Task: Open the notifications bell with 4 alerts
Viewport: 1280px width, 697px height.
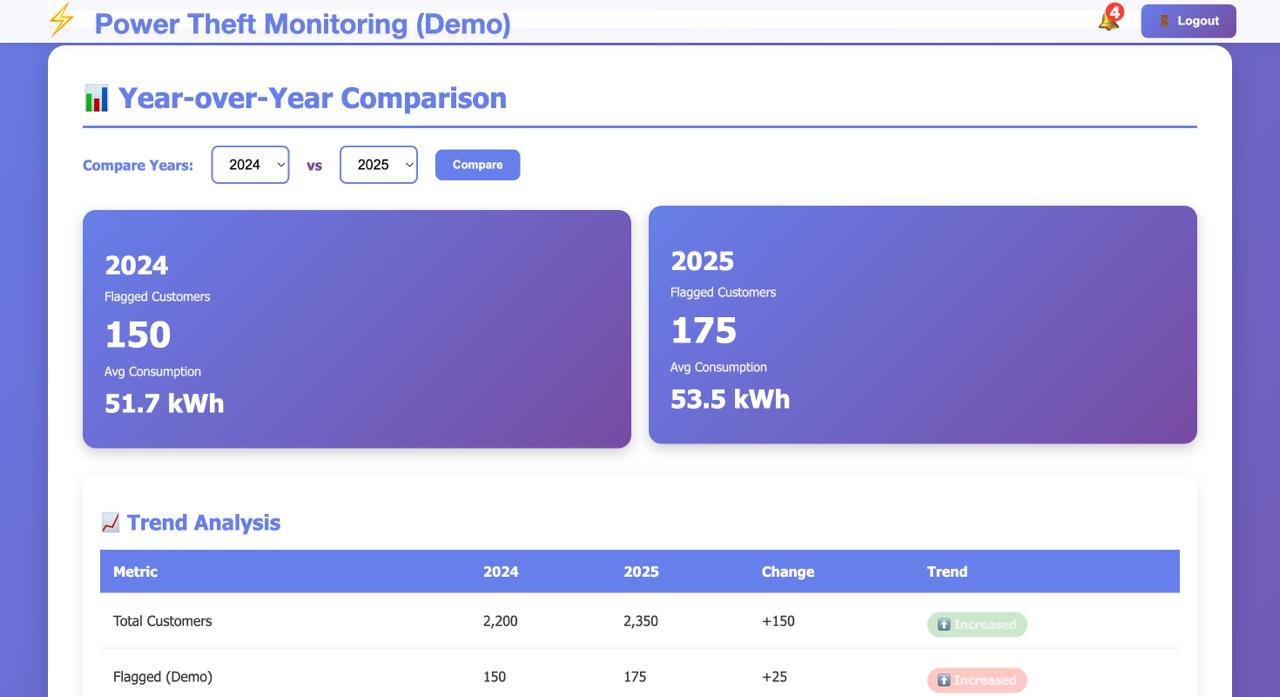Action: (x=1109, y=19)
